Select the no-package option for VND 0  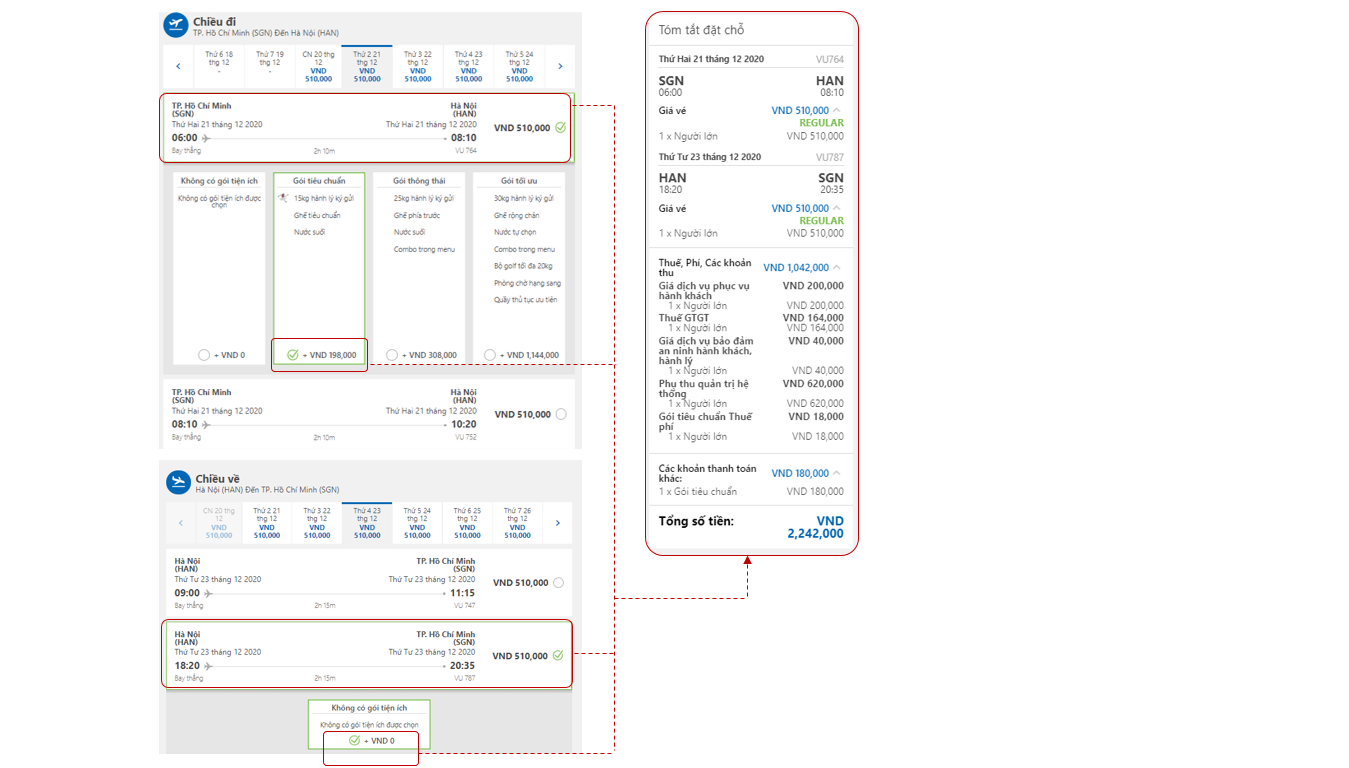tap(204, 355)
